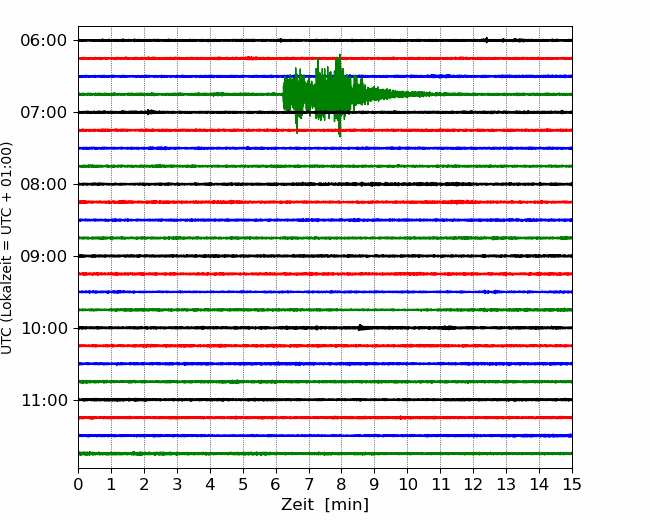Click the x-axis tick label 4
This screenshot has width=650, height=520.
point(210,484)
